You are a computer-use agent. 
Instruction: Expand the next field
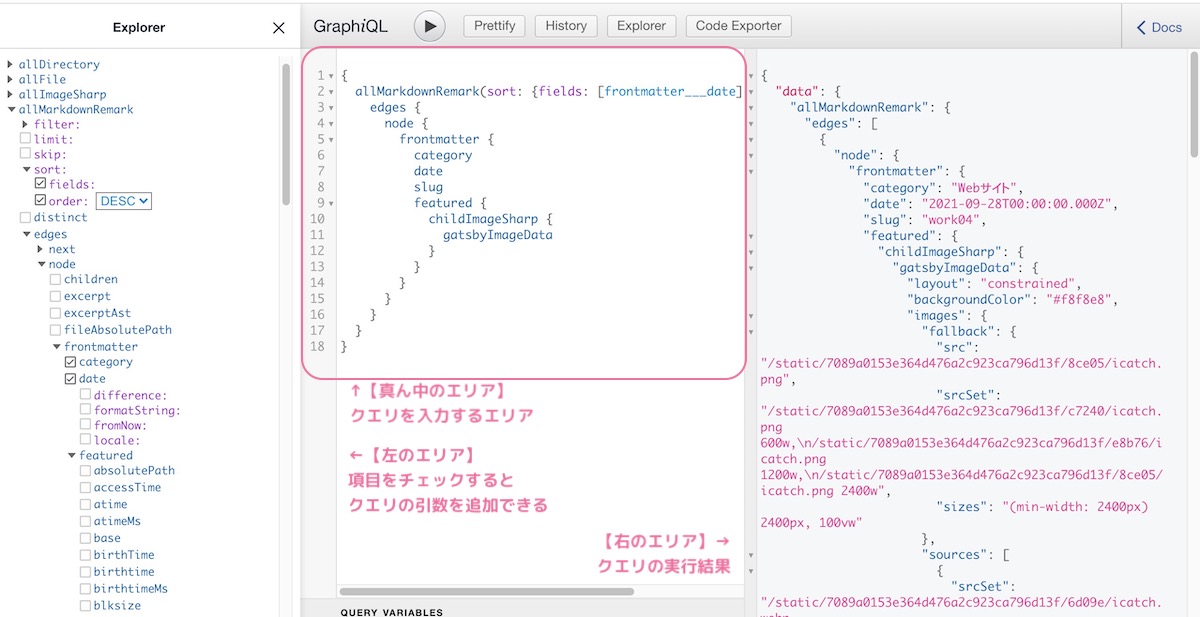(x=41, y=249)
